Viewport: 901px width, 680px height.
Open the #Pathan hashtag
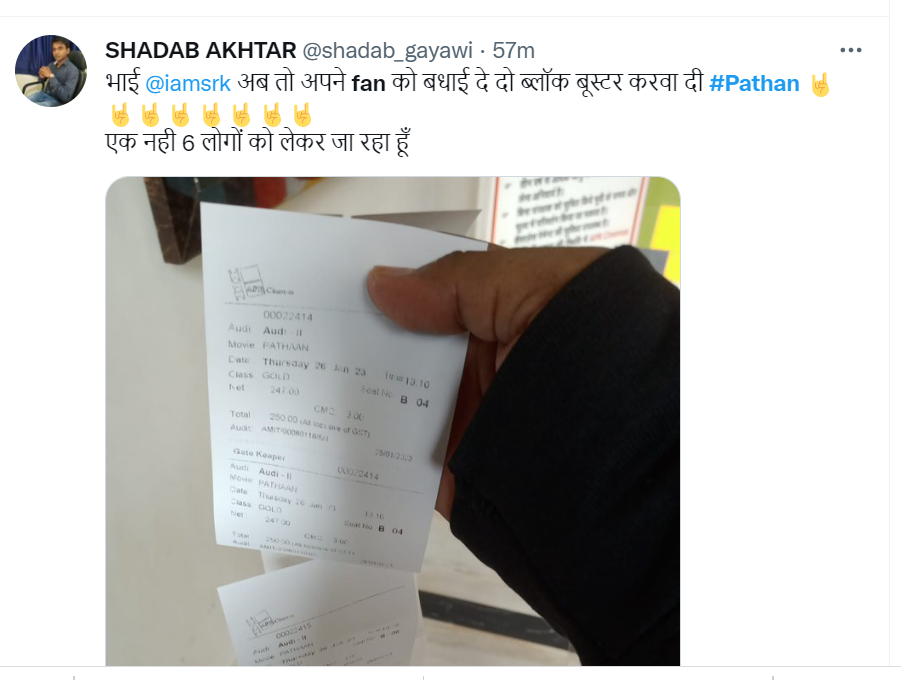754,83
